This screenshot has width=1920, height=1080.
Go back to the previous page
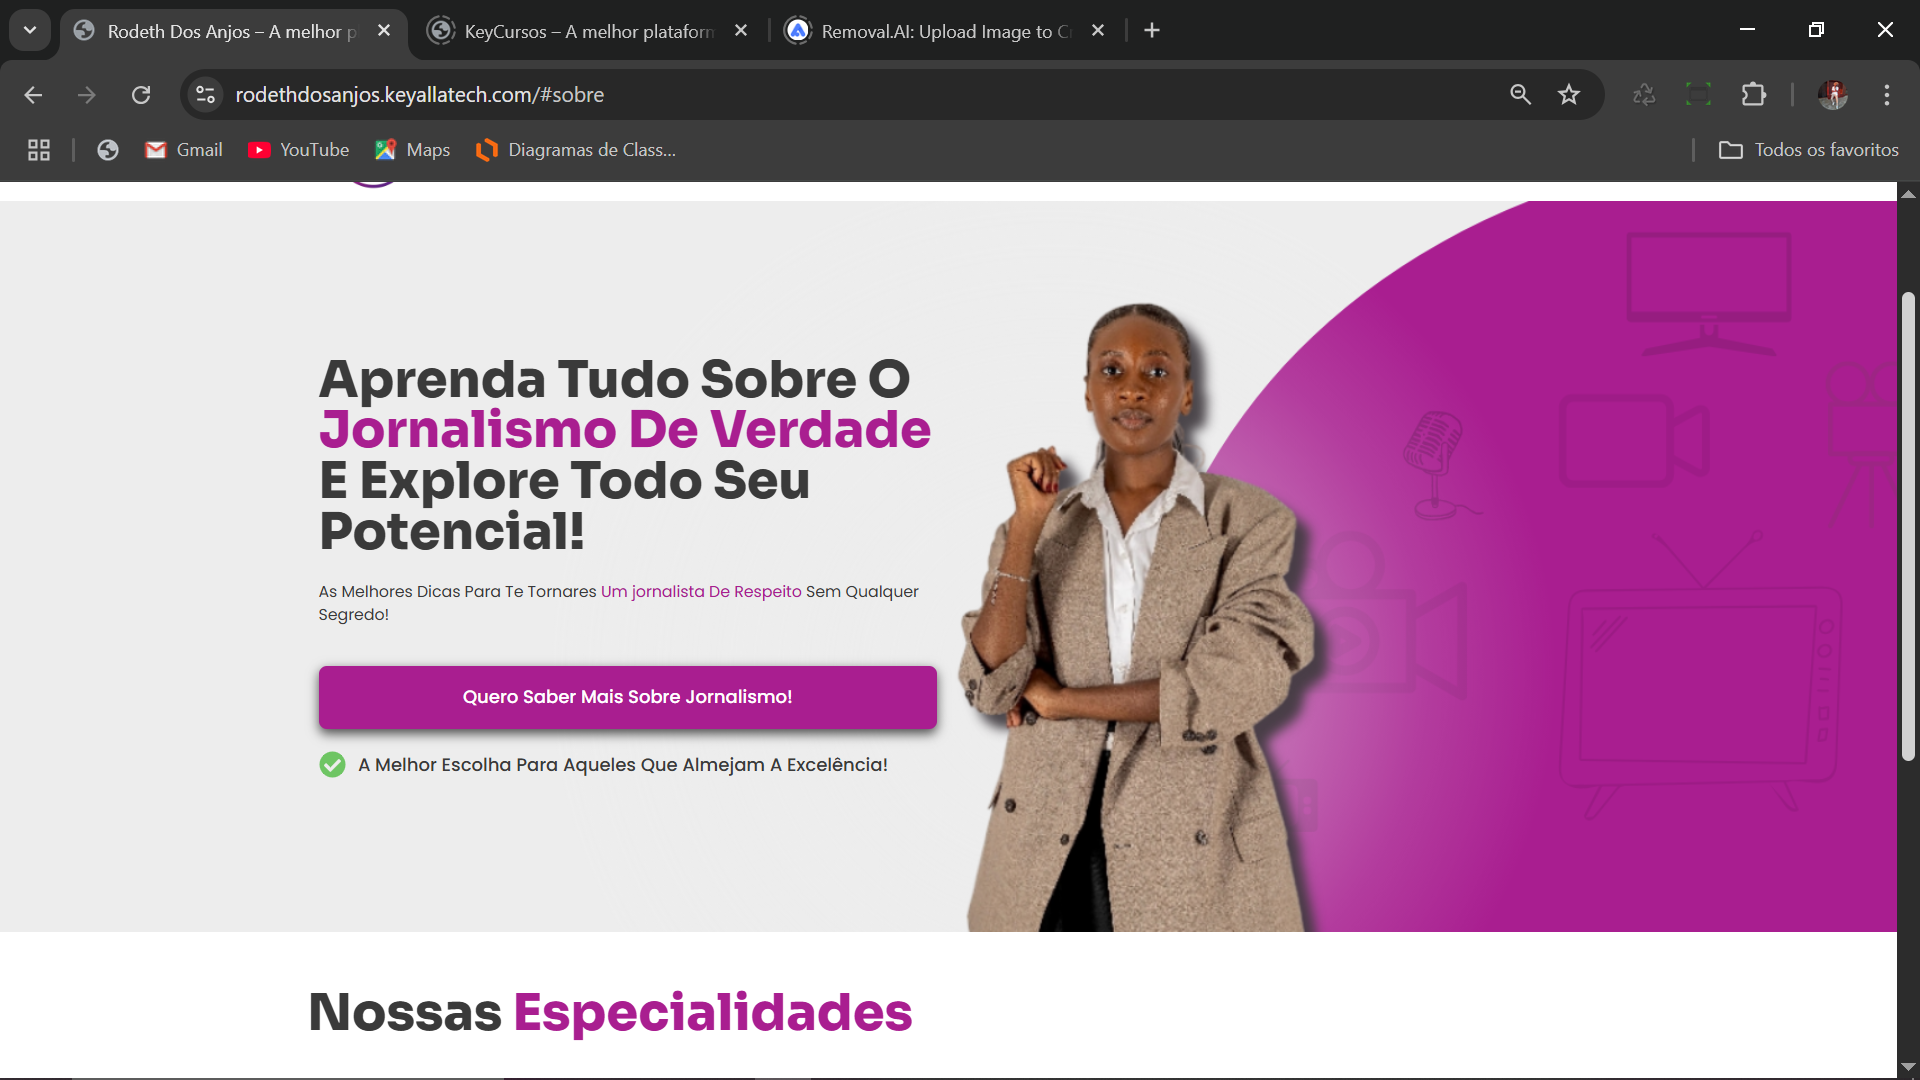coord(33,95)
